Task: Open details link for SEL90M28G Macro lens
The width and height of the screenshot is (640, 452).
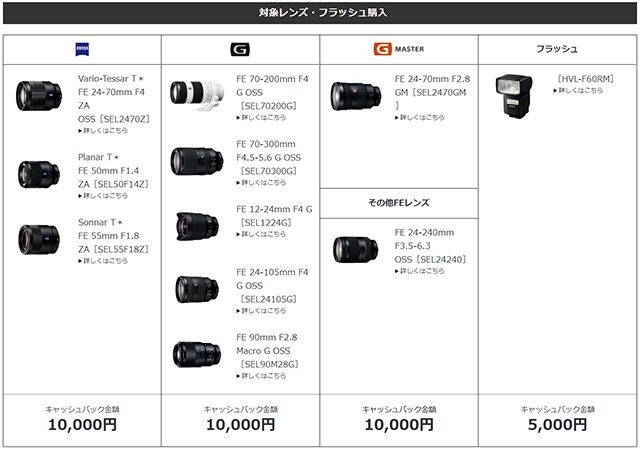Action: (261, 376)
